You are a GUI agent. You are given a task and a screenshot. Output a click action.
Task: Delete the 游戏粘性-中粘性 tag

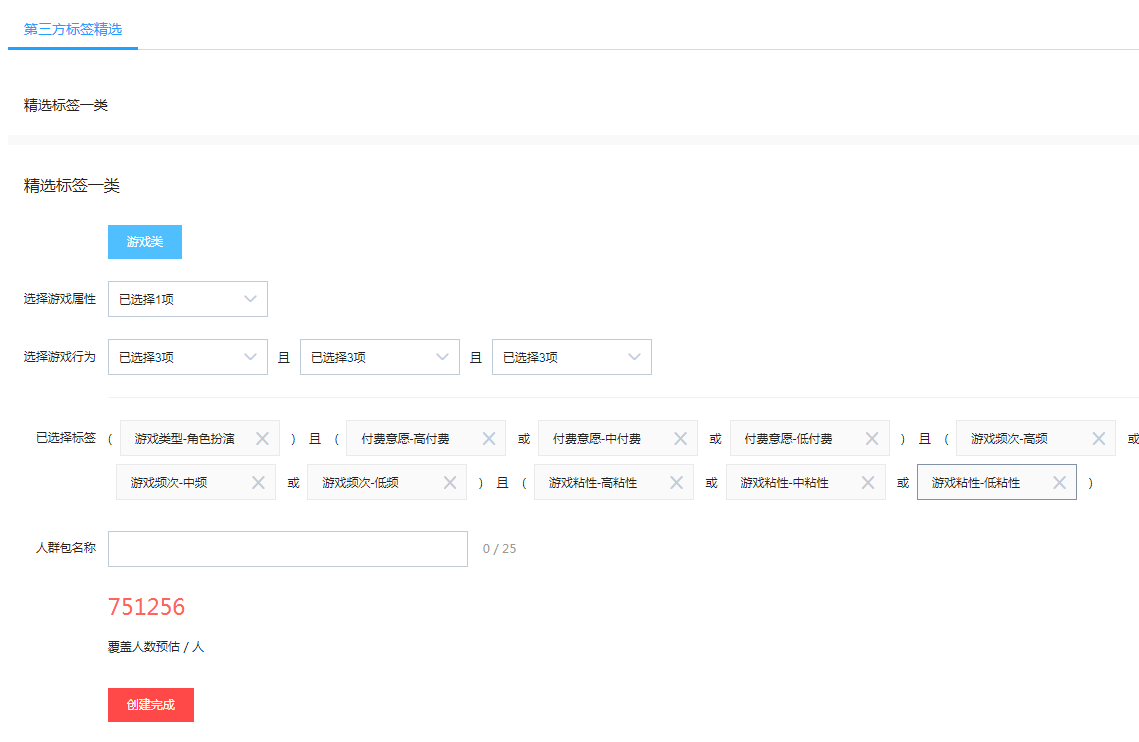click(x=867, y=483)
